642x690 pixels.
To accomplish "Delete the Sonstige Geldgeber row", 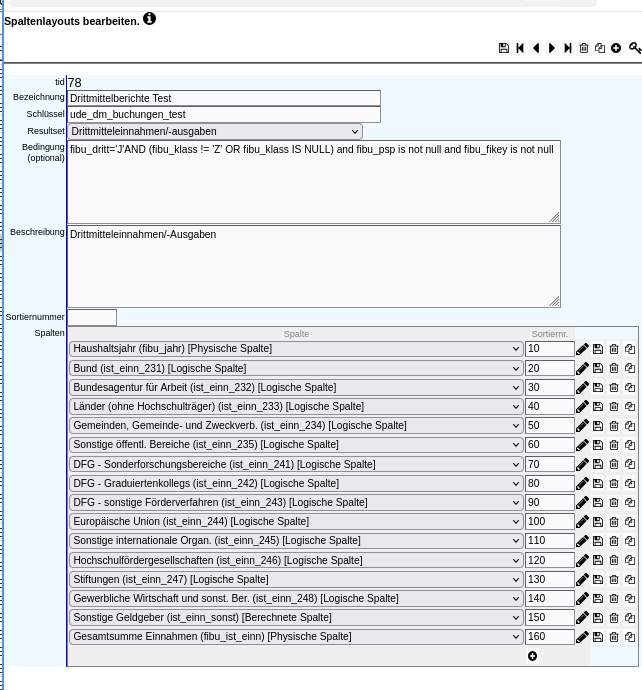I will [614, 618].
